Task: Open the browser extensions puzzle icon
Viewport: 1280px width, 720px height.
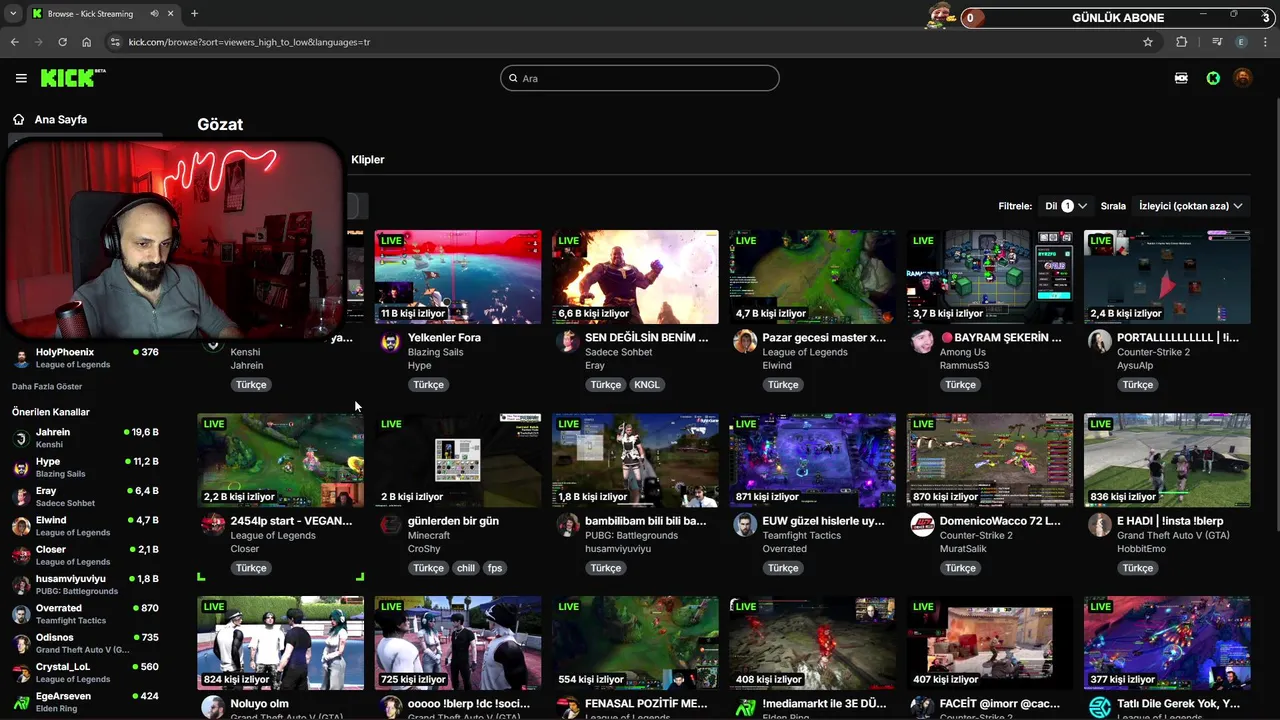Action: [x=1182, y=42]
